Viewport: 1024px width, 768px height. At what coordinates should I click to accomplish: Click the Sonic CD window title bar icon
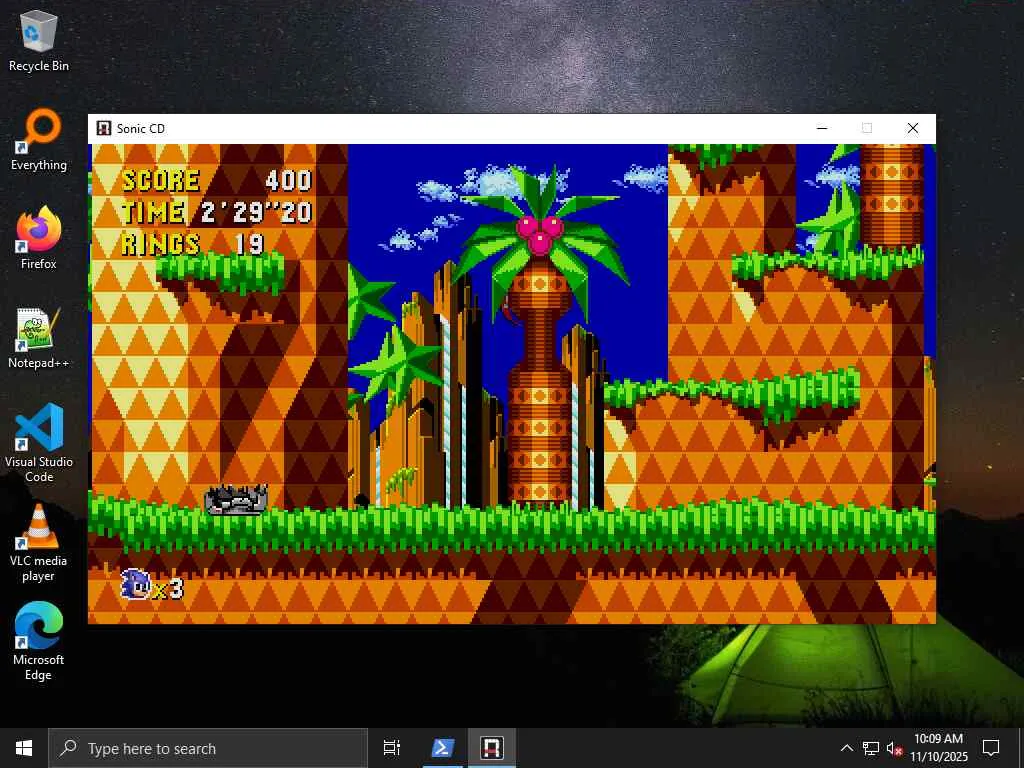103,128
